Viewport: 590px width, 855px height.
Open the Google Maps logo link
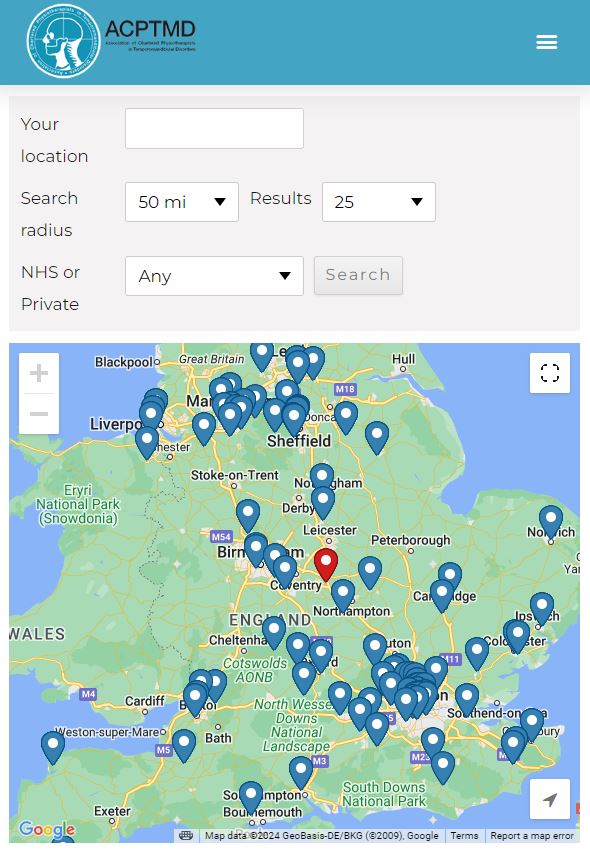point(47,829)
